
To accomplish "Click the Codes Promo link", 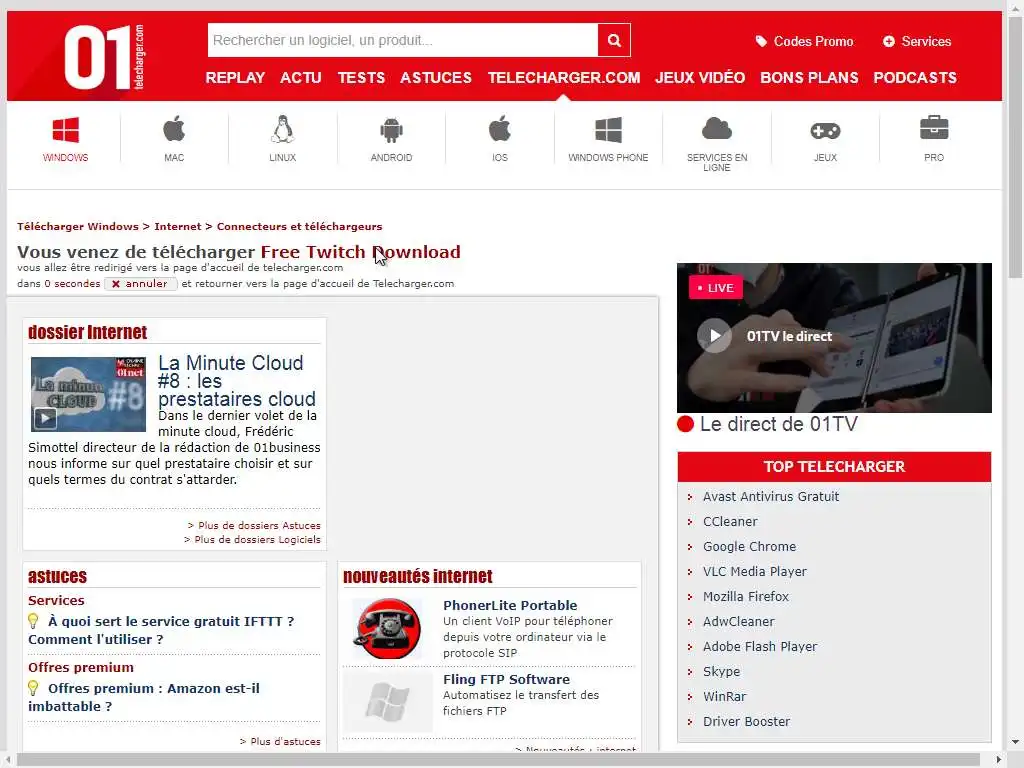I will [813, 41].
